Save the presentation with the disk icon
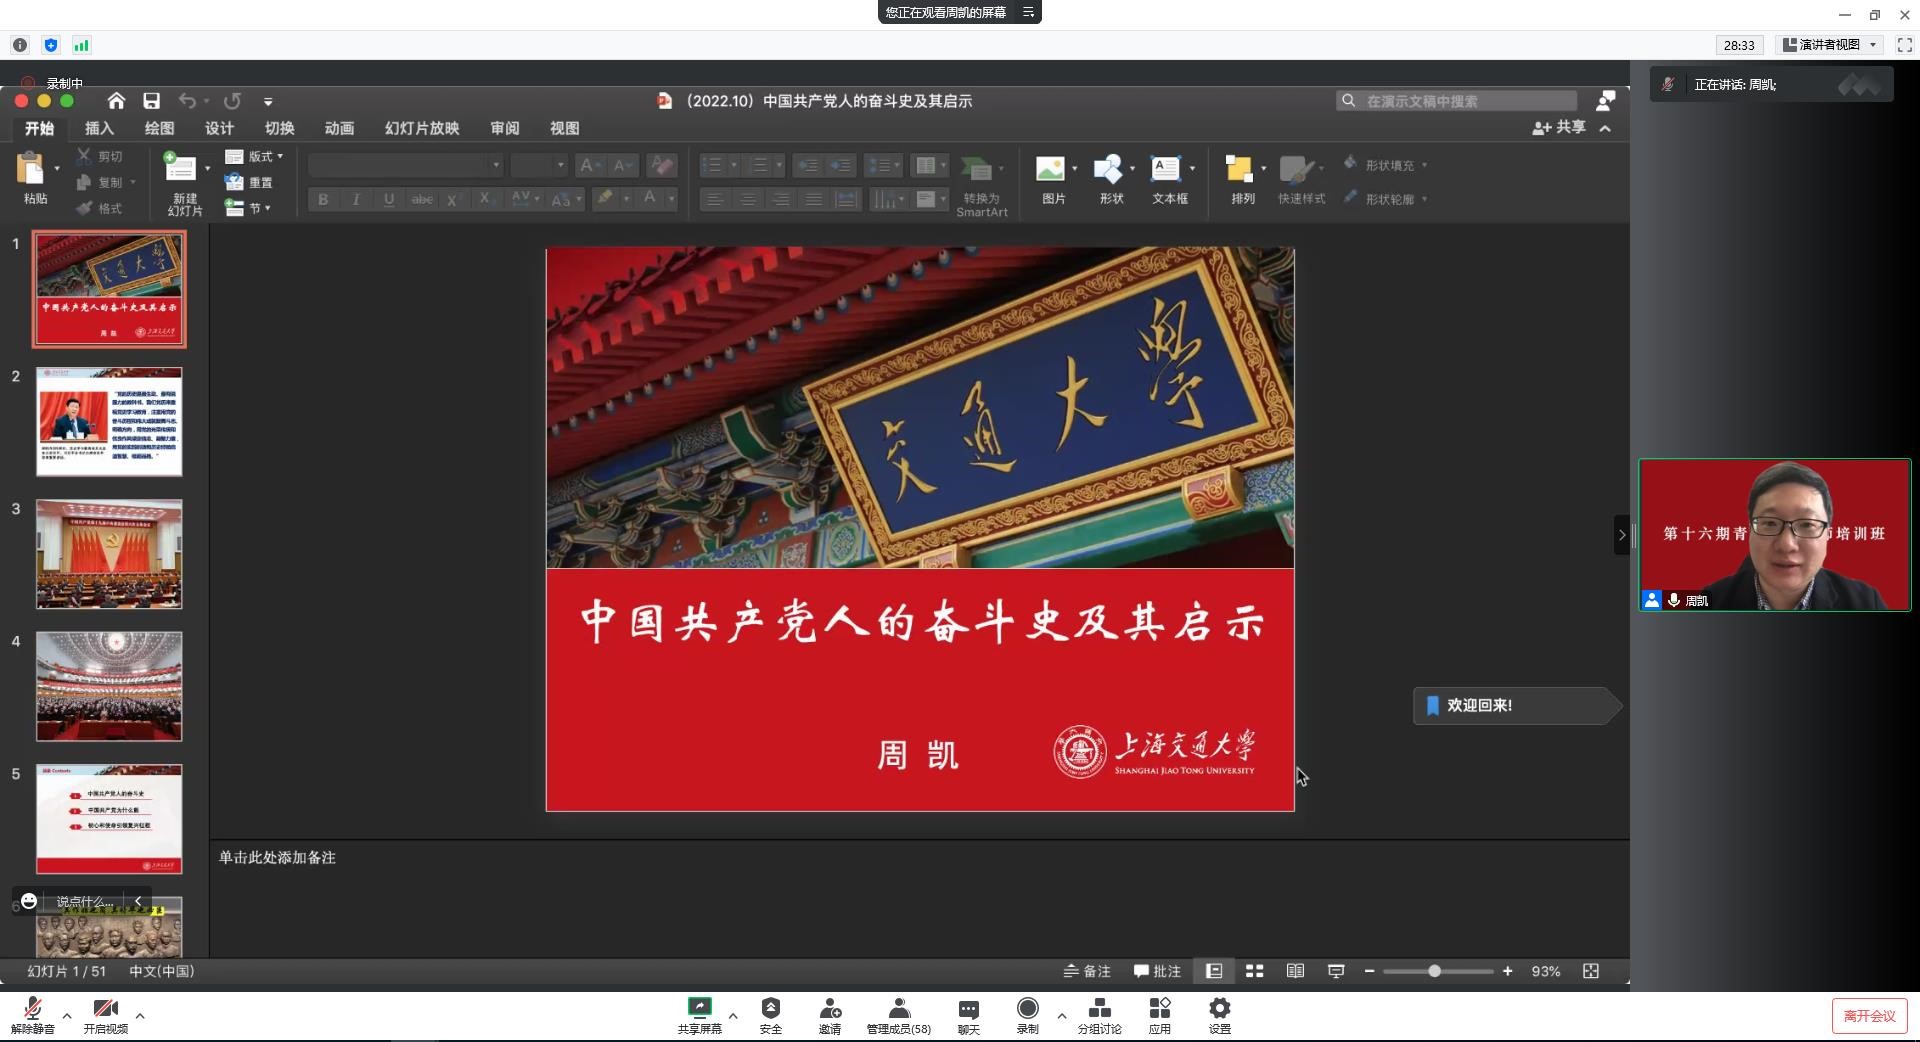The width and height of the screenshot is (1920, 1042). tap(151, 101)
